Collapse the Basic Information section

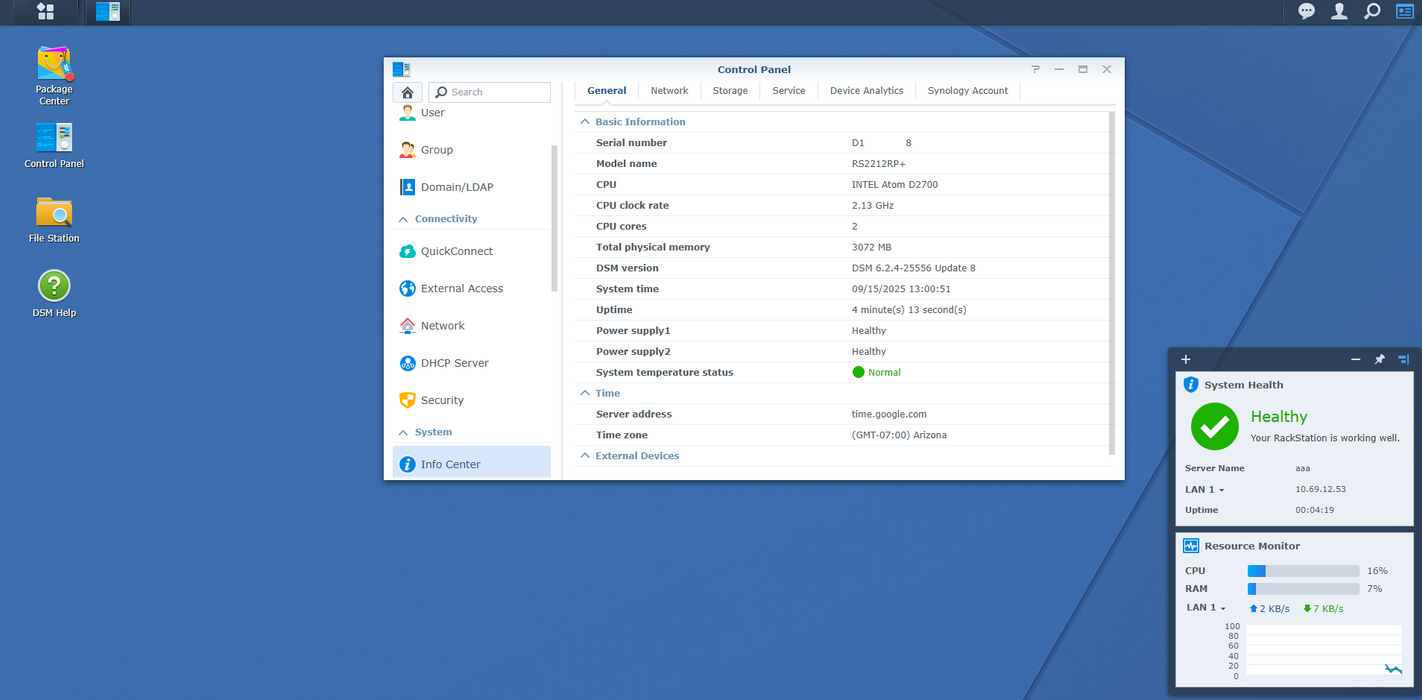click(586, 122)
